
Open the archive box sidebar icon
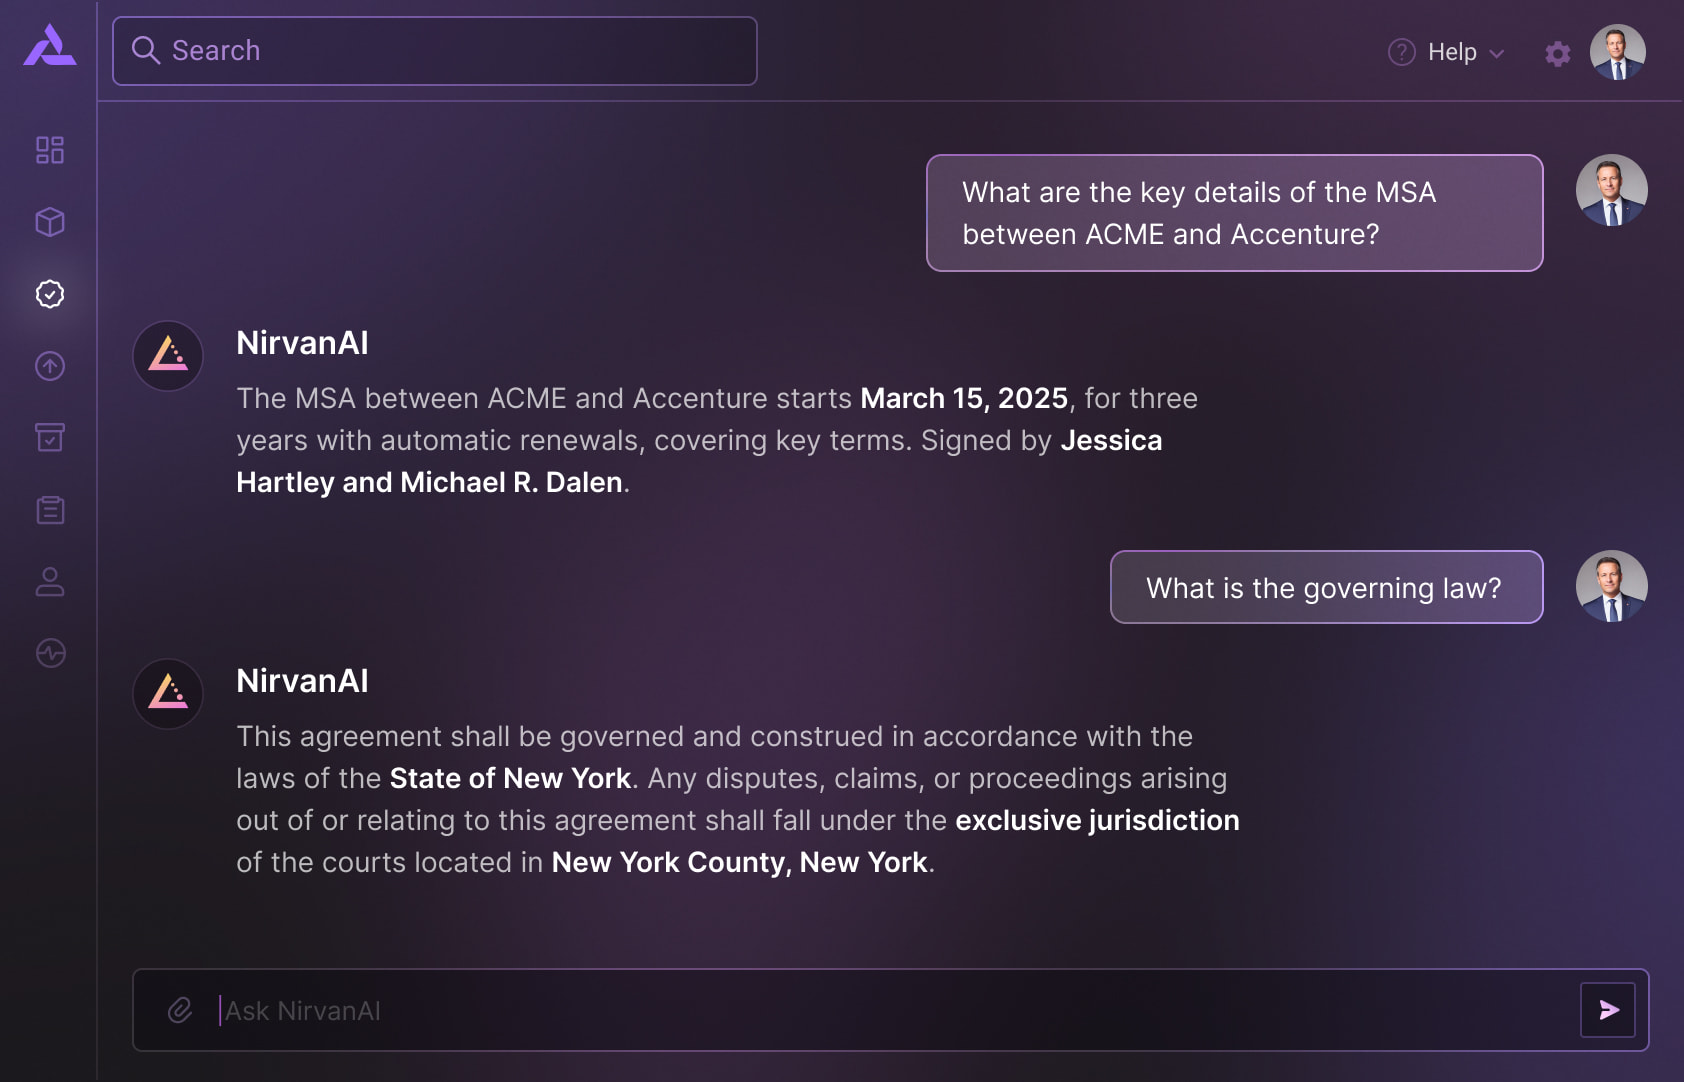pos(50,437)
